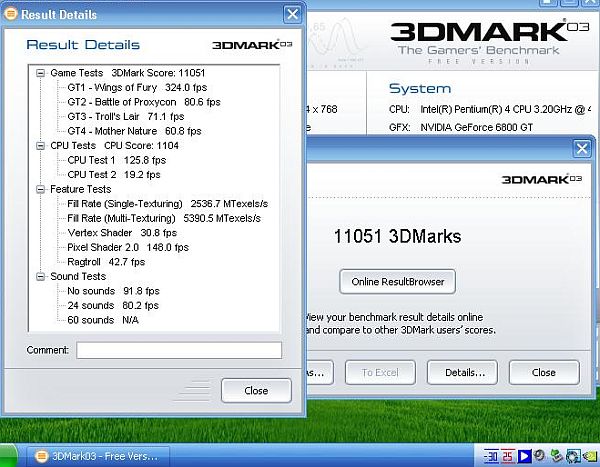The width and height of the screenshot is (600, 467).
Task: Select the Game Tests 3DMark Score row
Action: [128, 73]
